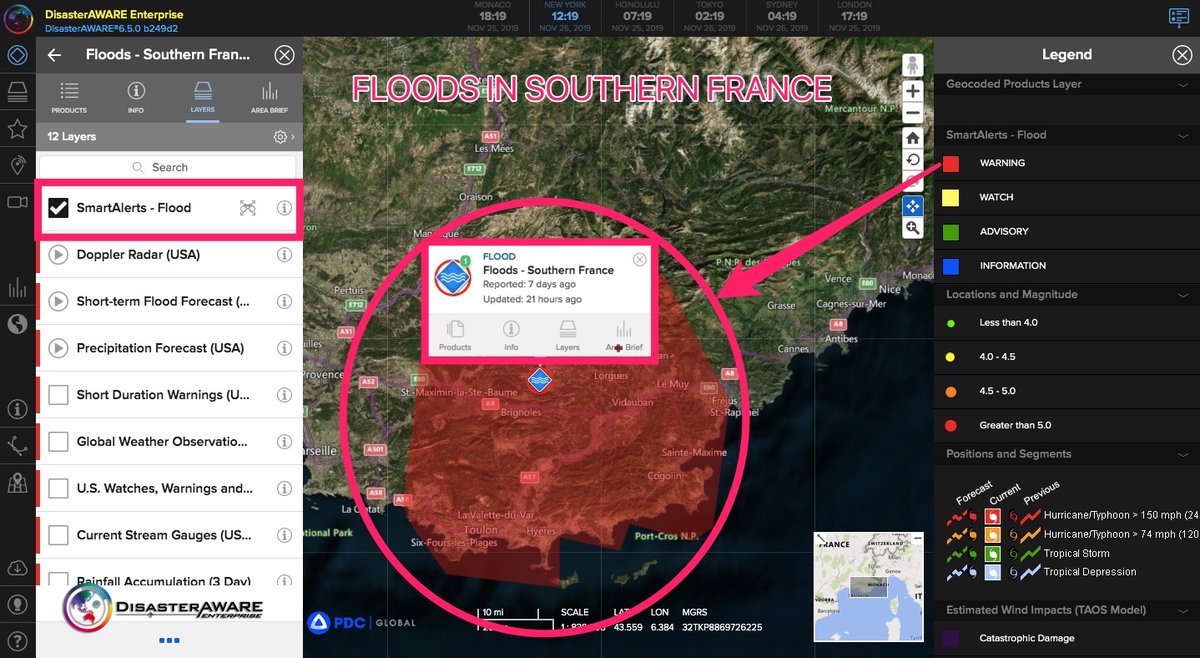1200x658 pixels.
Task: Show info for Short Duration Warnings layer
Action: 284,395
